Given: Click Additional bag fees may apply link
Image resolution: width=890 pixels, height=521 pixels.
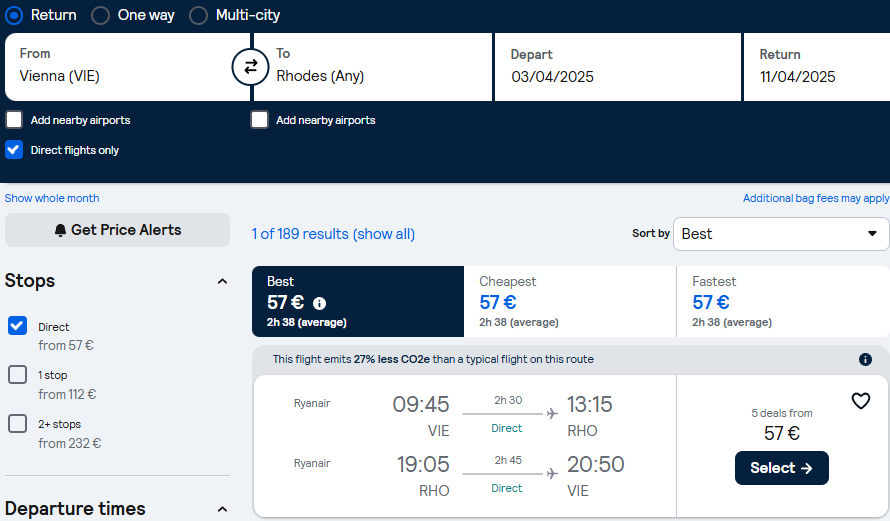Looking at the screenshot, I should pos(816,198).
